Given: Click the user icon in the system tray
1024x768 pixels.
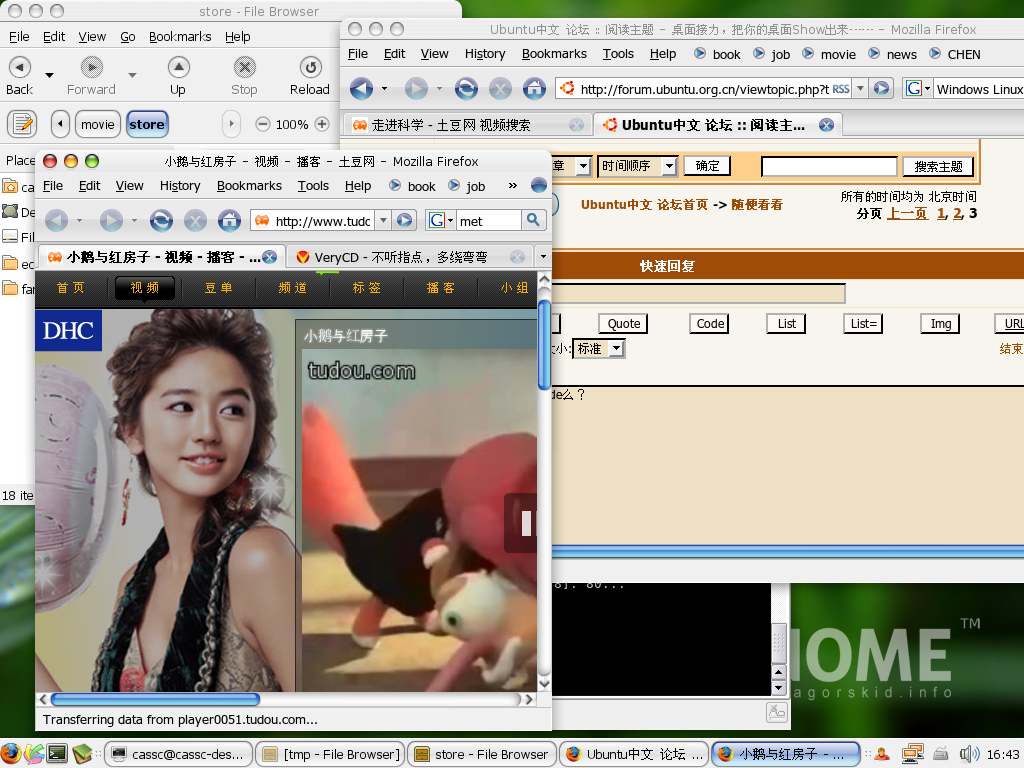Looking at the screenshot, I should click(x=882, y=754).
